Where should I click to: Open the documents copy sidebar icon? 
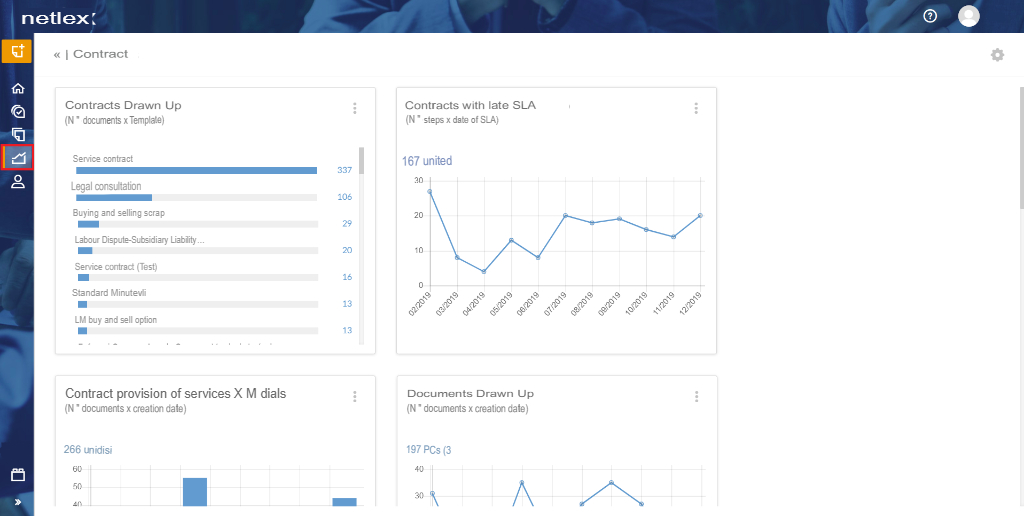(18, 135)
